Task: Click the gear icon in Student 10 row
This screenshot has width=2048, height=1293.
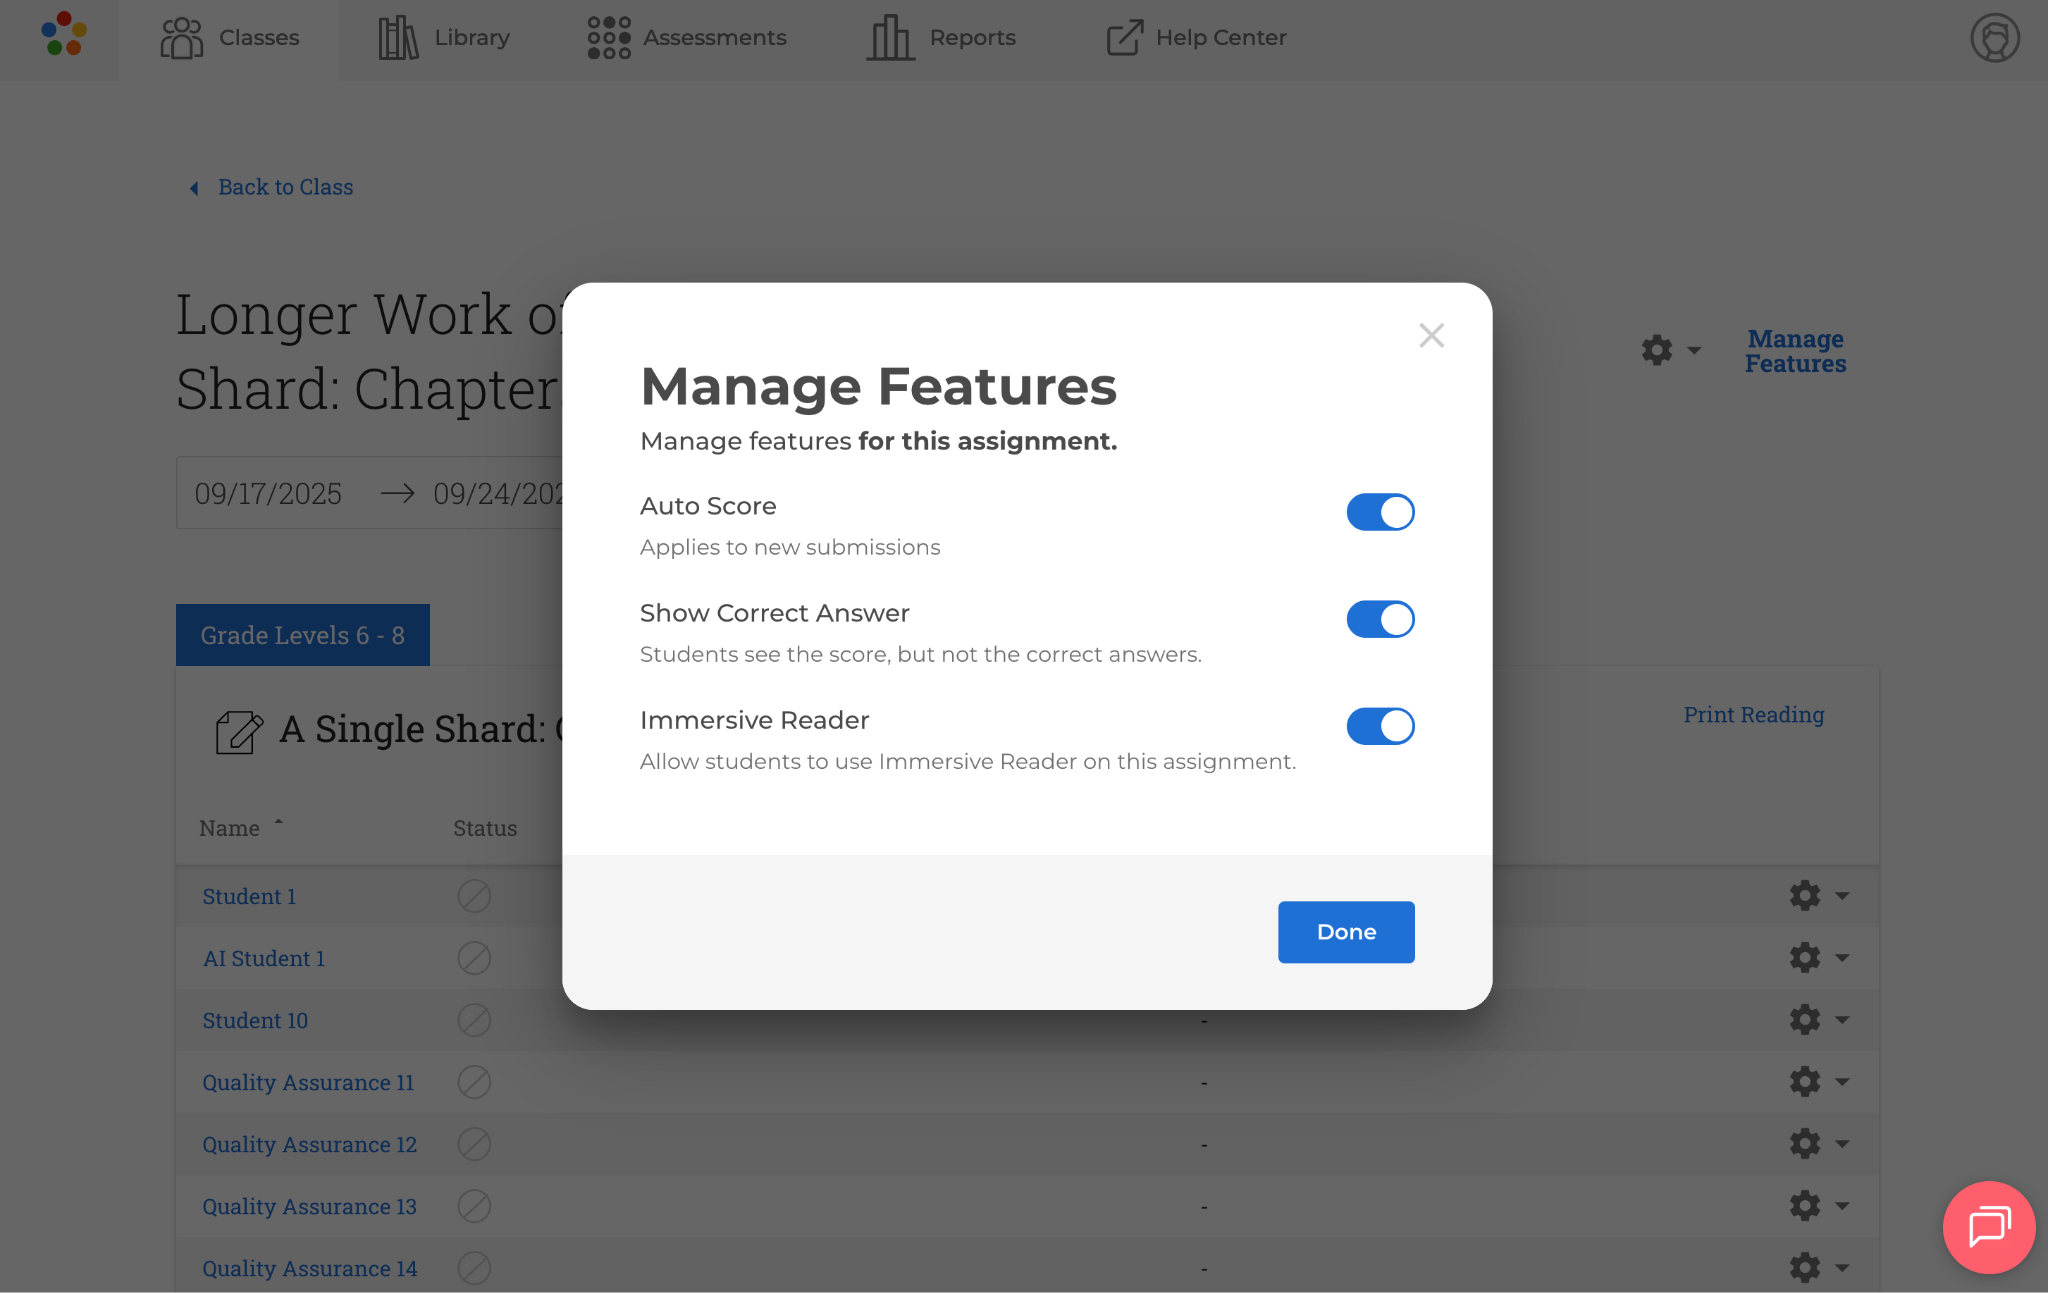Action: pos(1805,1019)
